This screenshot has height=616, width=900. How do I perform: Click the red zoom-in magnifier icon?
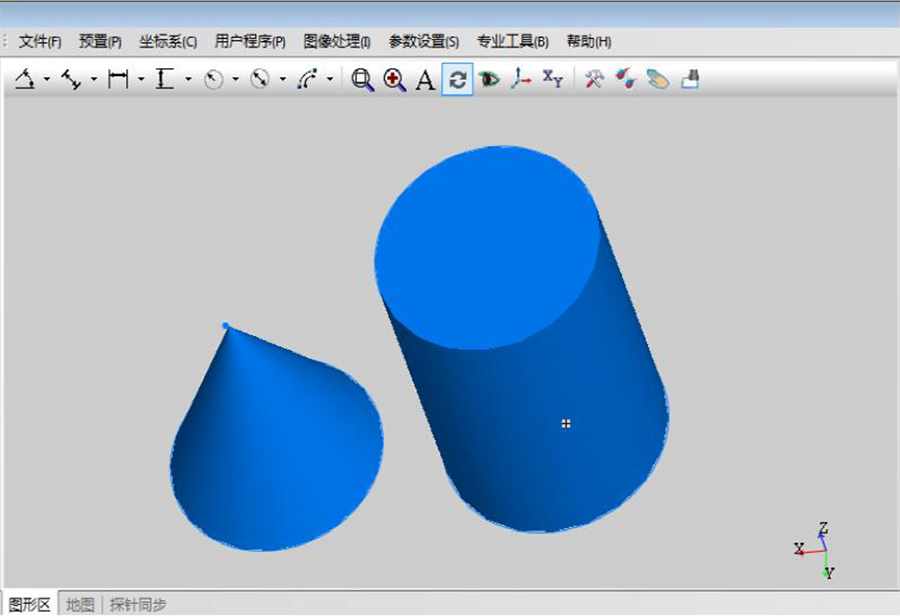(394, 80)
